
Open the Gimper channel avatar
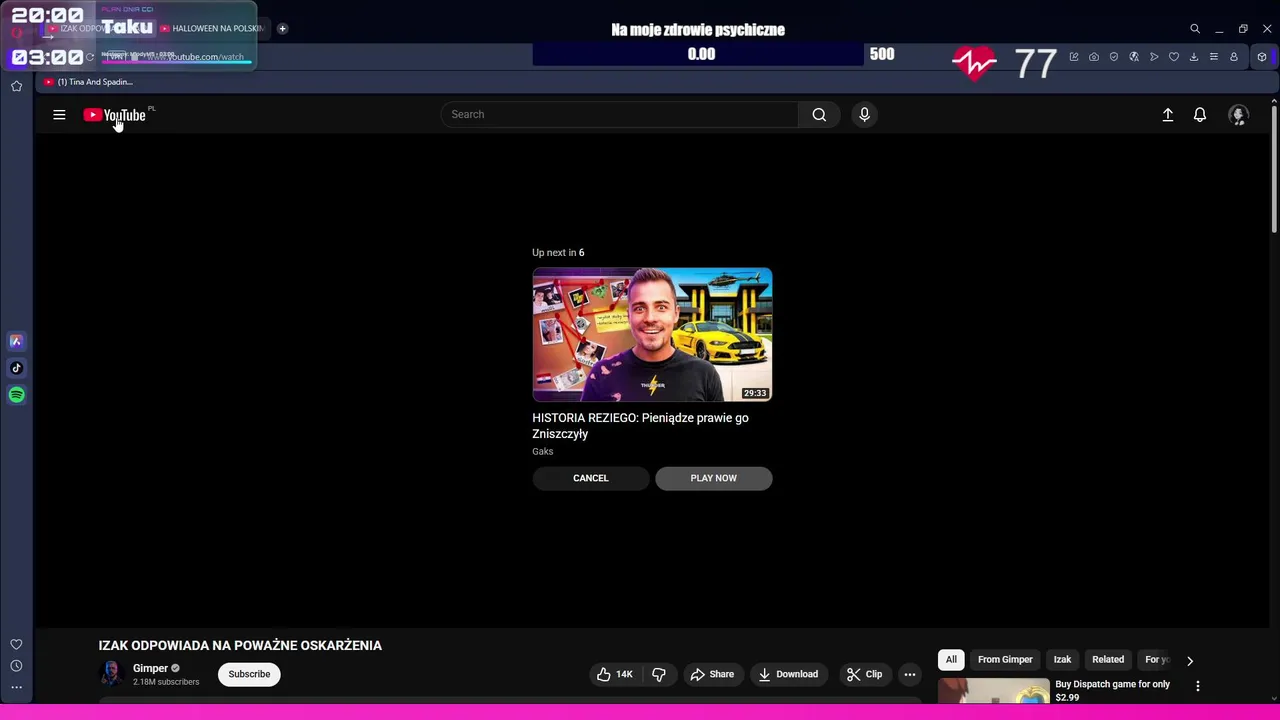(112, 674)
